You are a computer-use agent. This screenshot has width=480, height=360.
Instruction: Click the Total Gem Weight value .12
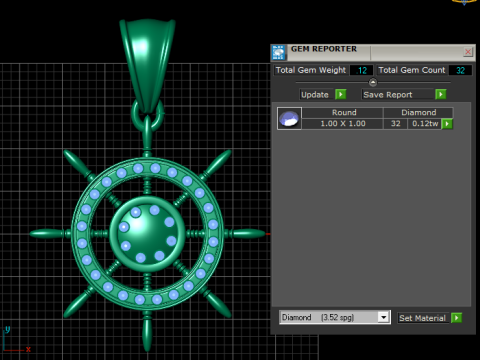361,70
